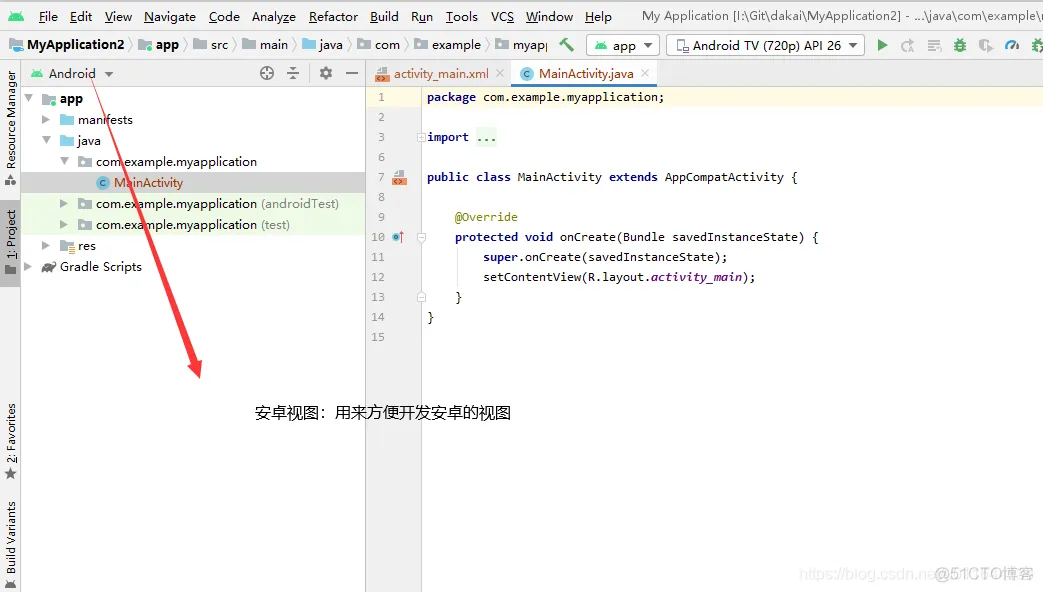This screenshot has width=1043, height=592.
Task: Click the locate target crosshair icon
Action: point(267,73)
